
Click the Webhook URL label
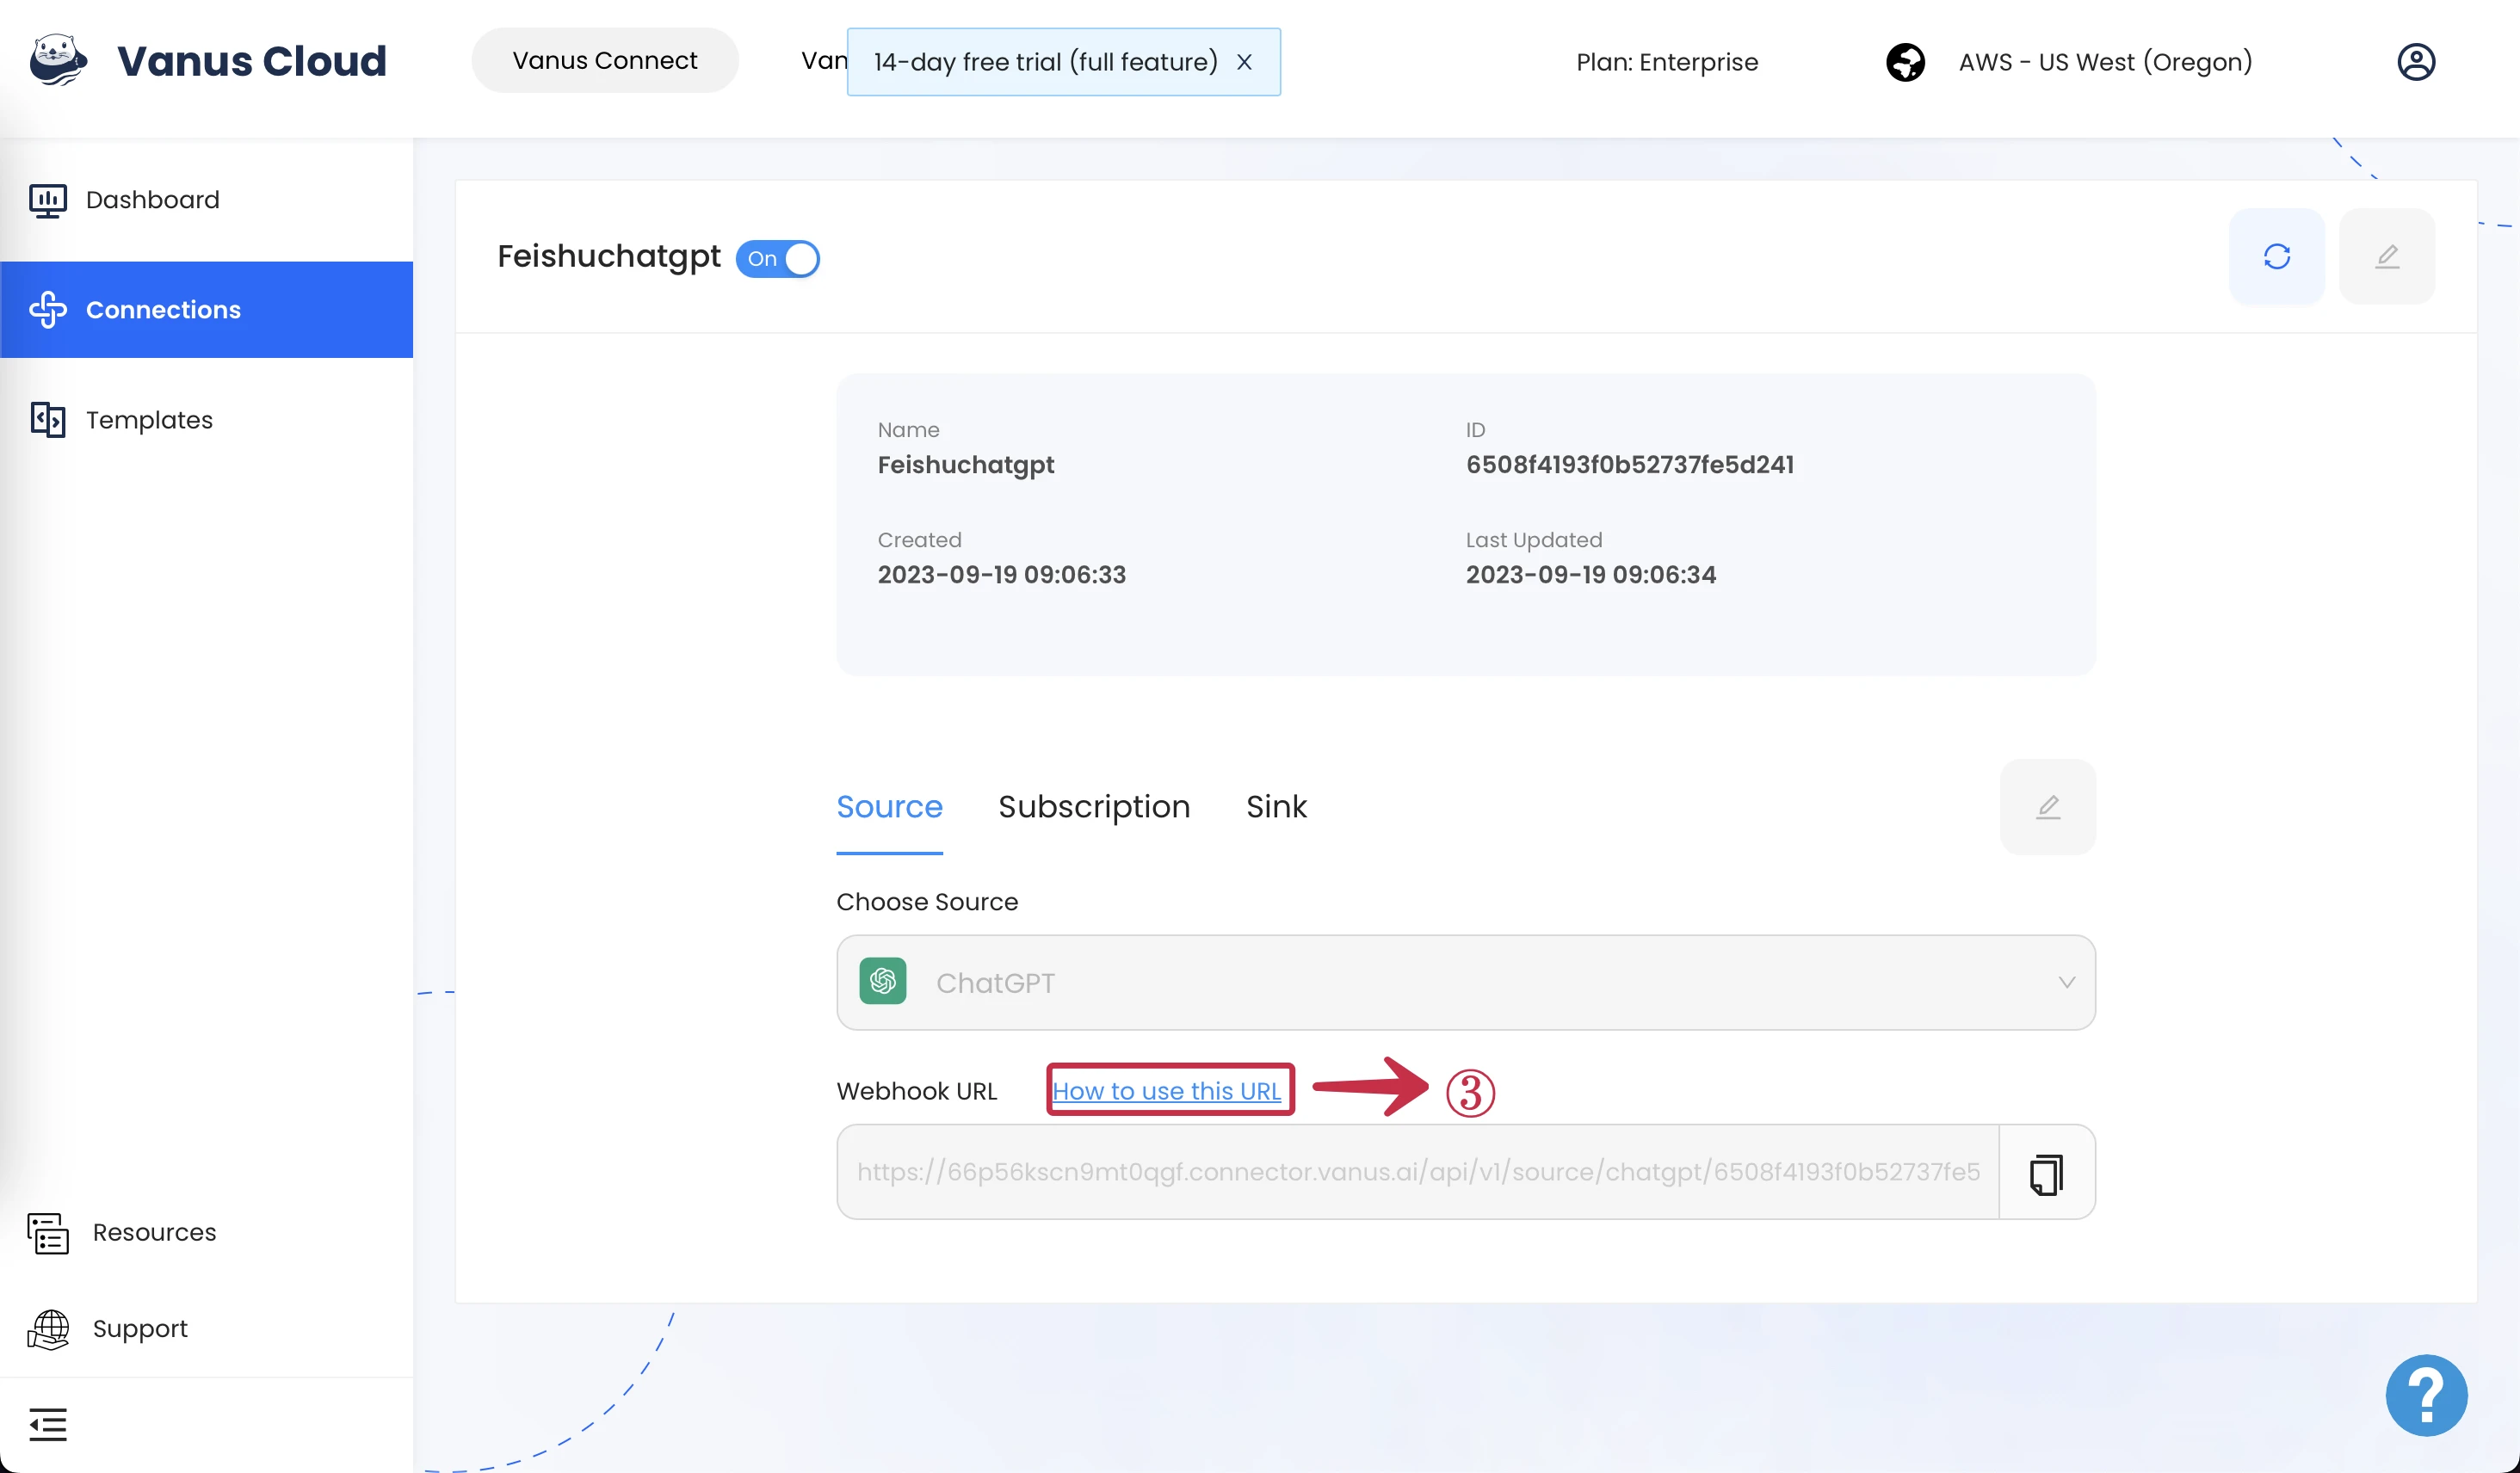click(917, 1091)
